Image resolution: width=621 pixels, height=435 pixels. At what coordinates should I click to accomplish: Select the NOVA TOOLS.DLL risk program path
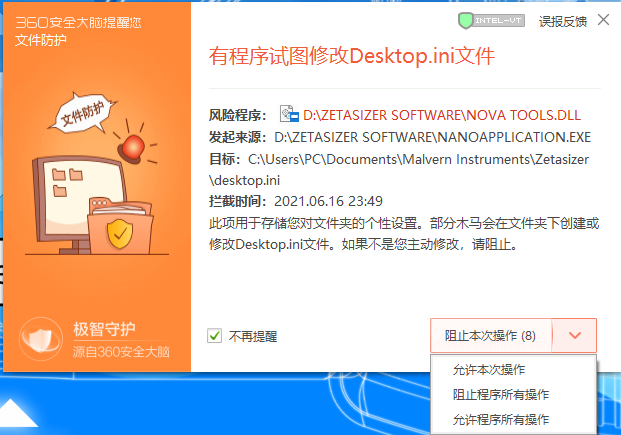tap(442, 115)
